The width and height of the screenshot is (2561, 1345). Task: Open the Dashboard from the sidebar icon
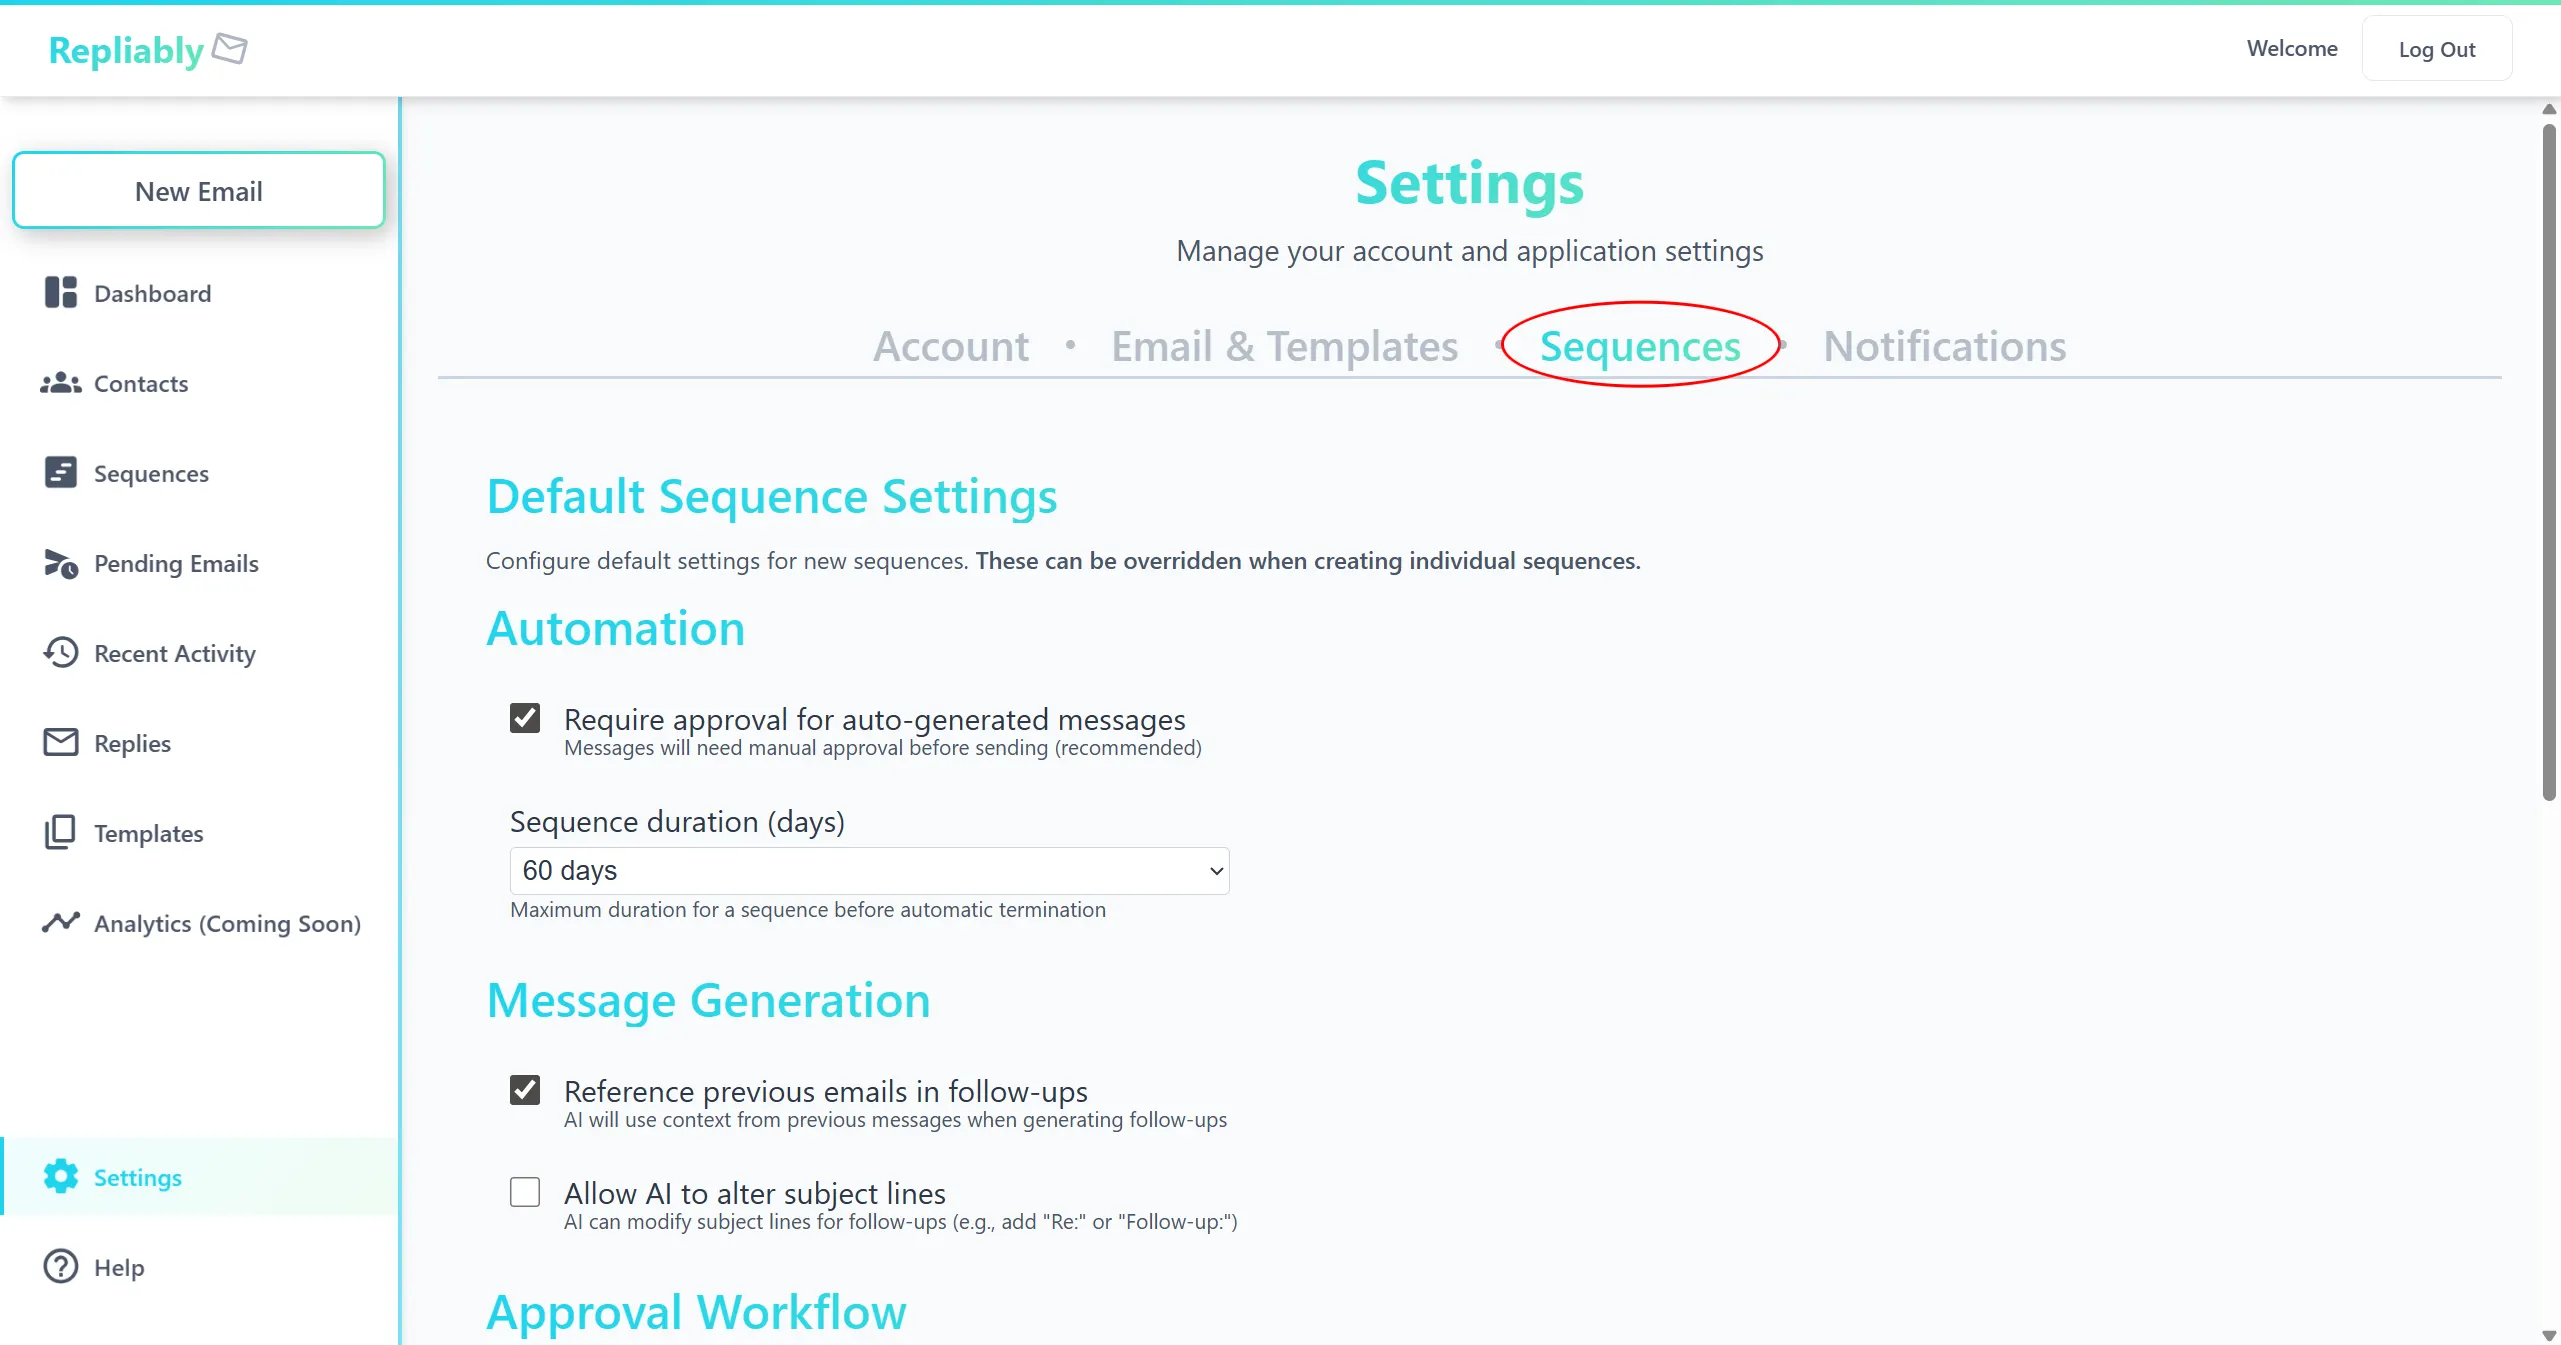coord(60,293)
